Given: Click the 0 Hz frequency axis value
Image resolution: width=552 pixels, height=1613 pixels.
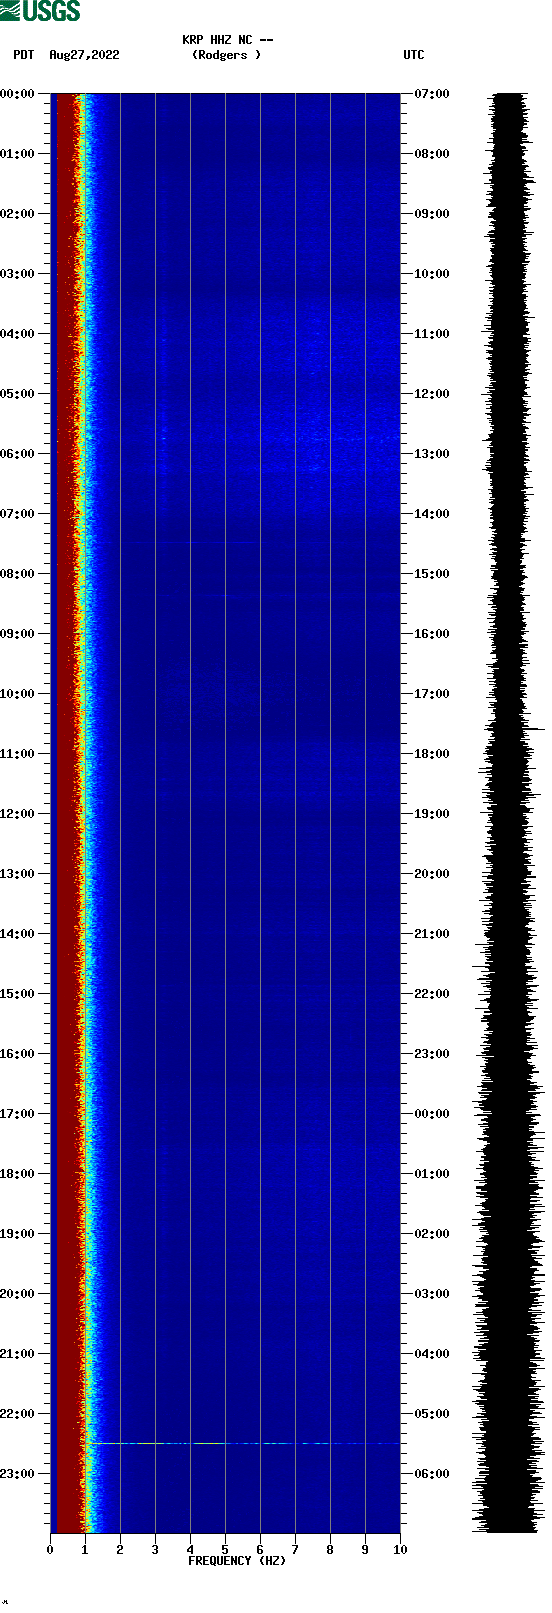Looking at the screenshot, I should click(50, 1550).
